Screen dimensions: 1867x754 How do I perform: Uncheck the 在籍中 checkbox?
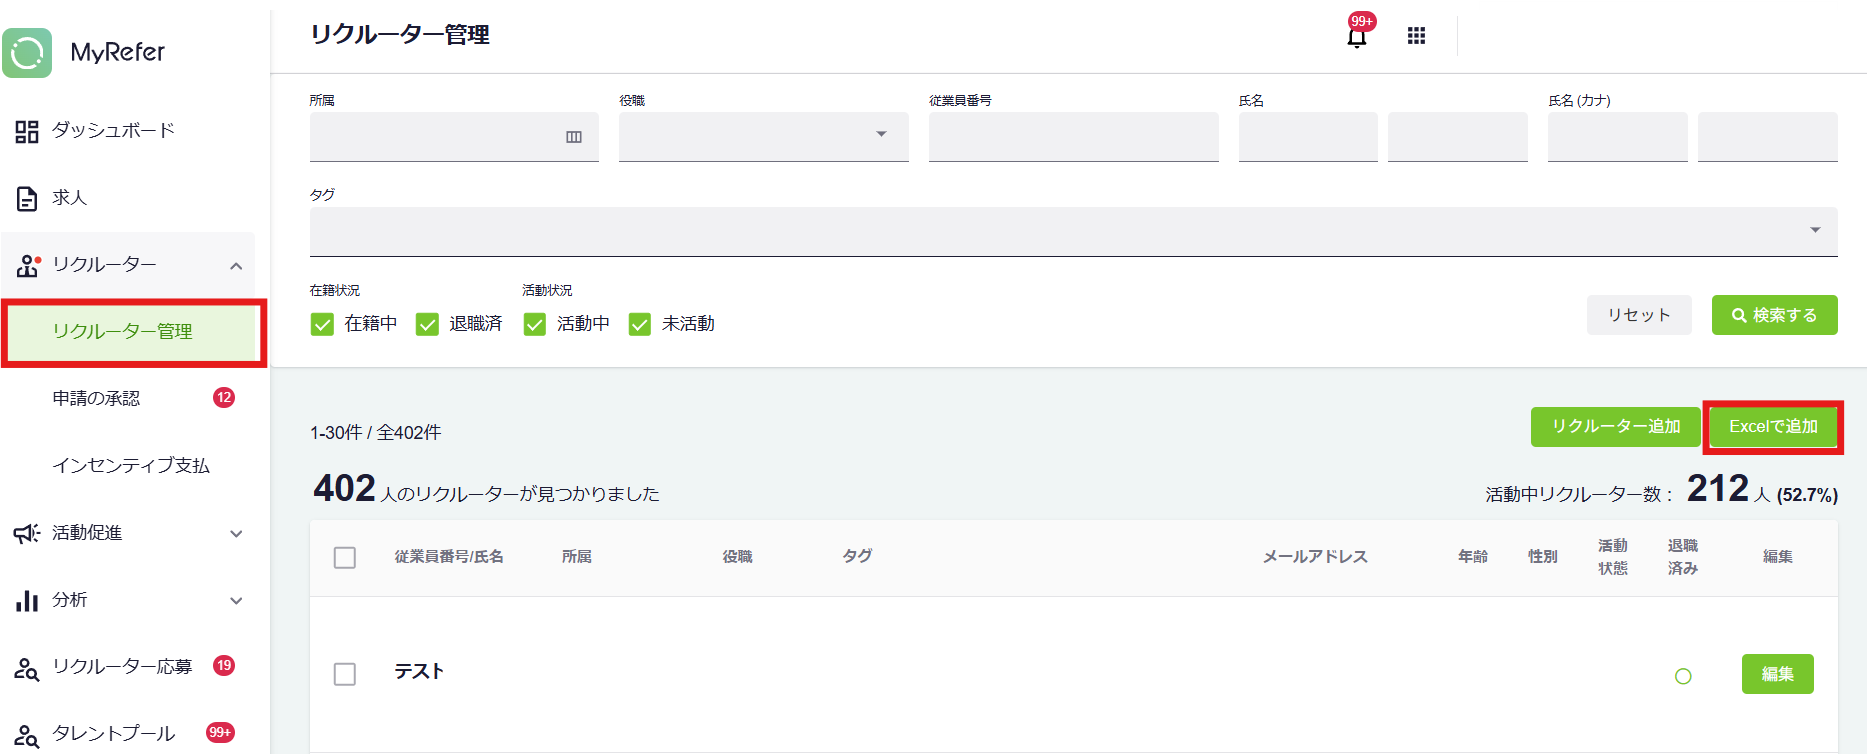click(322, 324)
